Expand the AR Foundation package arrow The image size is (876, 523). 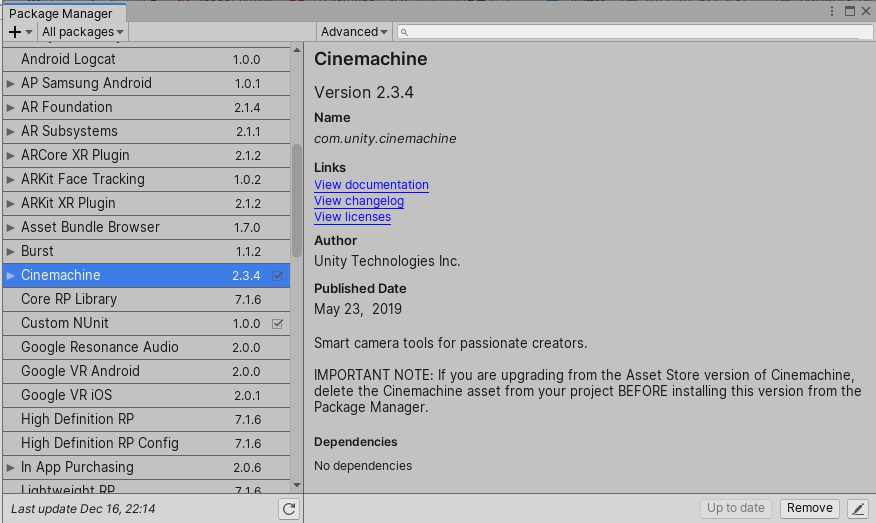coord(11,107)
